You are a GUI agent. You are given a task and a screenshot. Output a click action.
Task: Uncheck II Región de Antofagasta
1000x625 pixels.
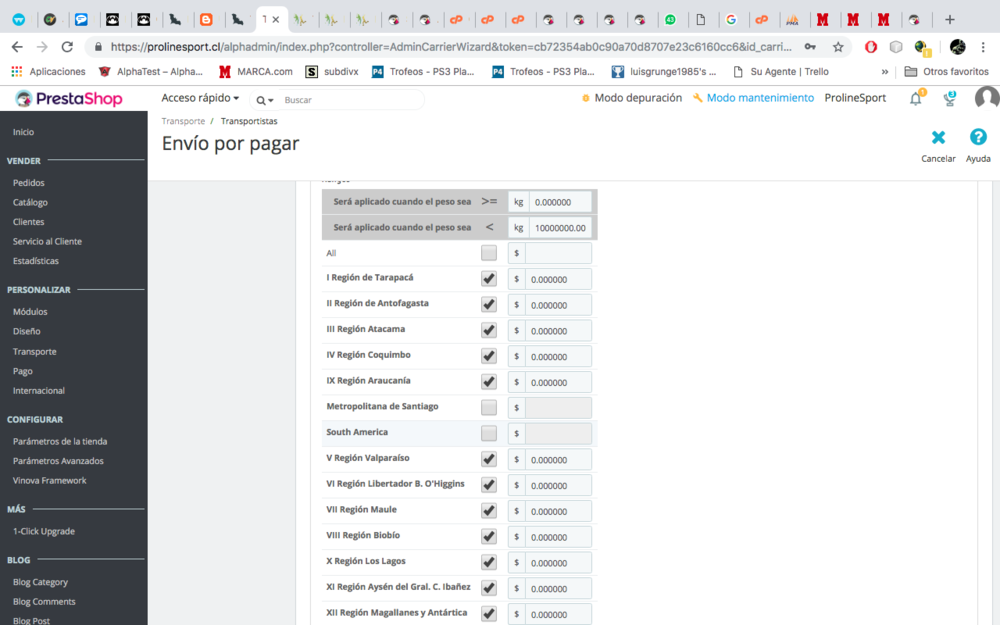click(489, 305)
